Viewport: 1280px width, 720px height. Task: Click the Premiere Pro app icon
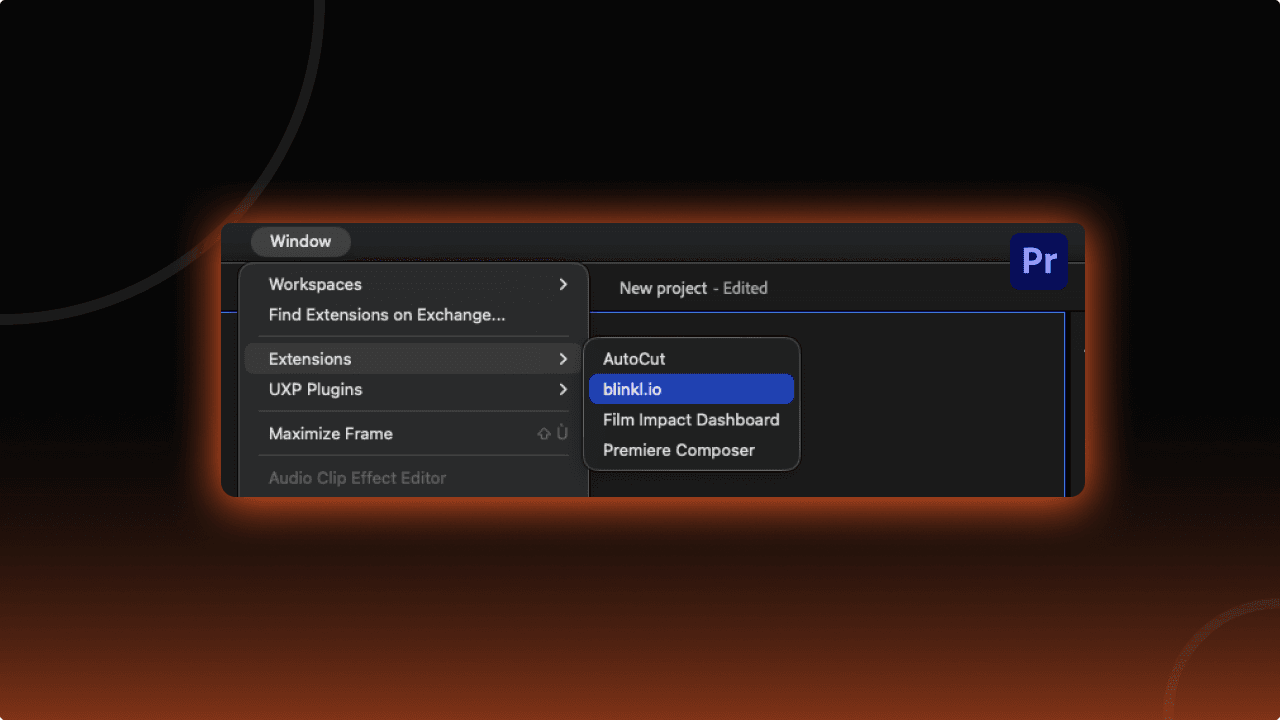pyautogui.click(x=1038, y=261)
